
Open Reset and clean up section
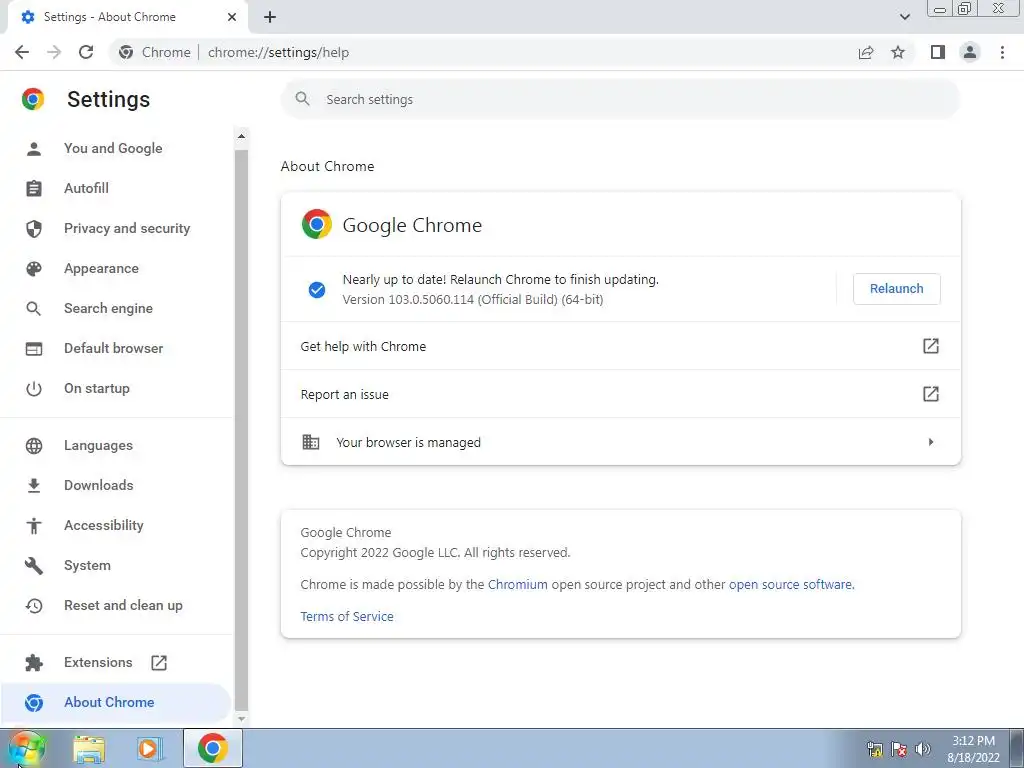point(123,605)
